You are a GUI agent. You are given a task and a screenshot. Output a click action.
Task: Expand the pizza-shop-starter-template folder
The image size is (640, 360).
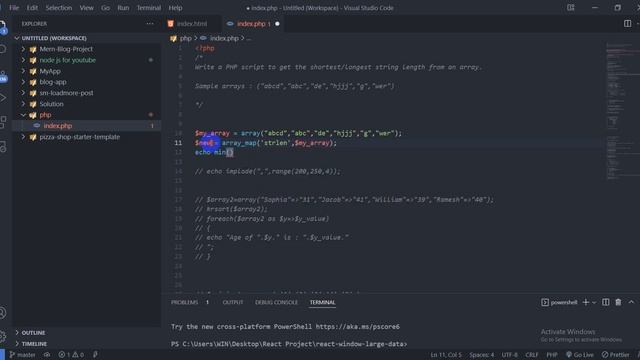(80, 137)
